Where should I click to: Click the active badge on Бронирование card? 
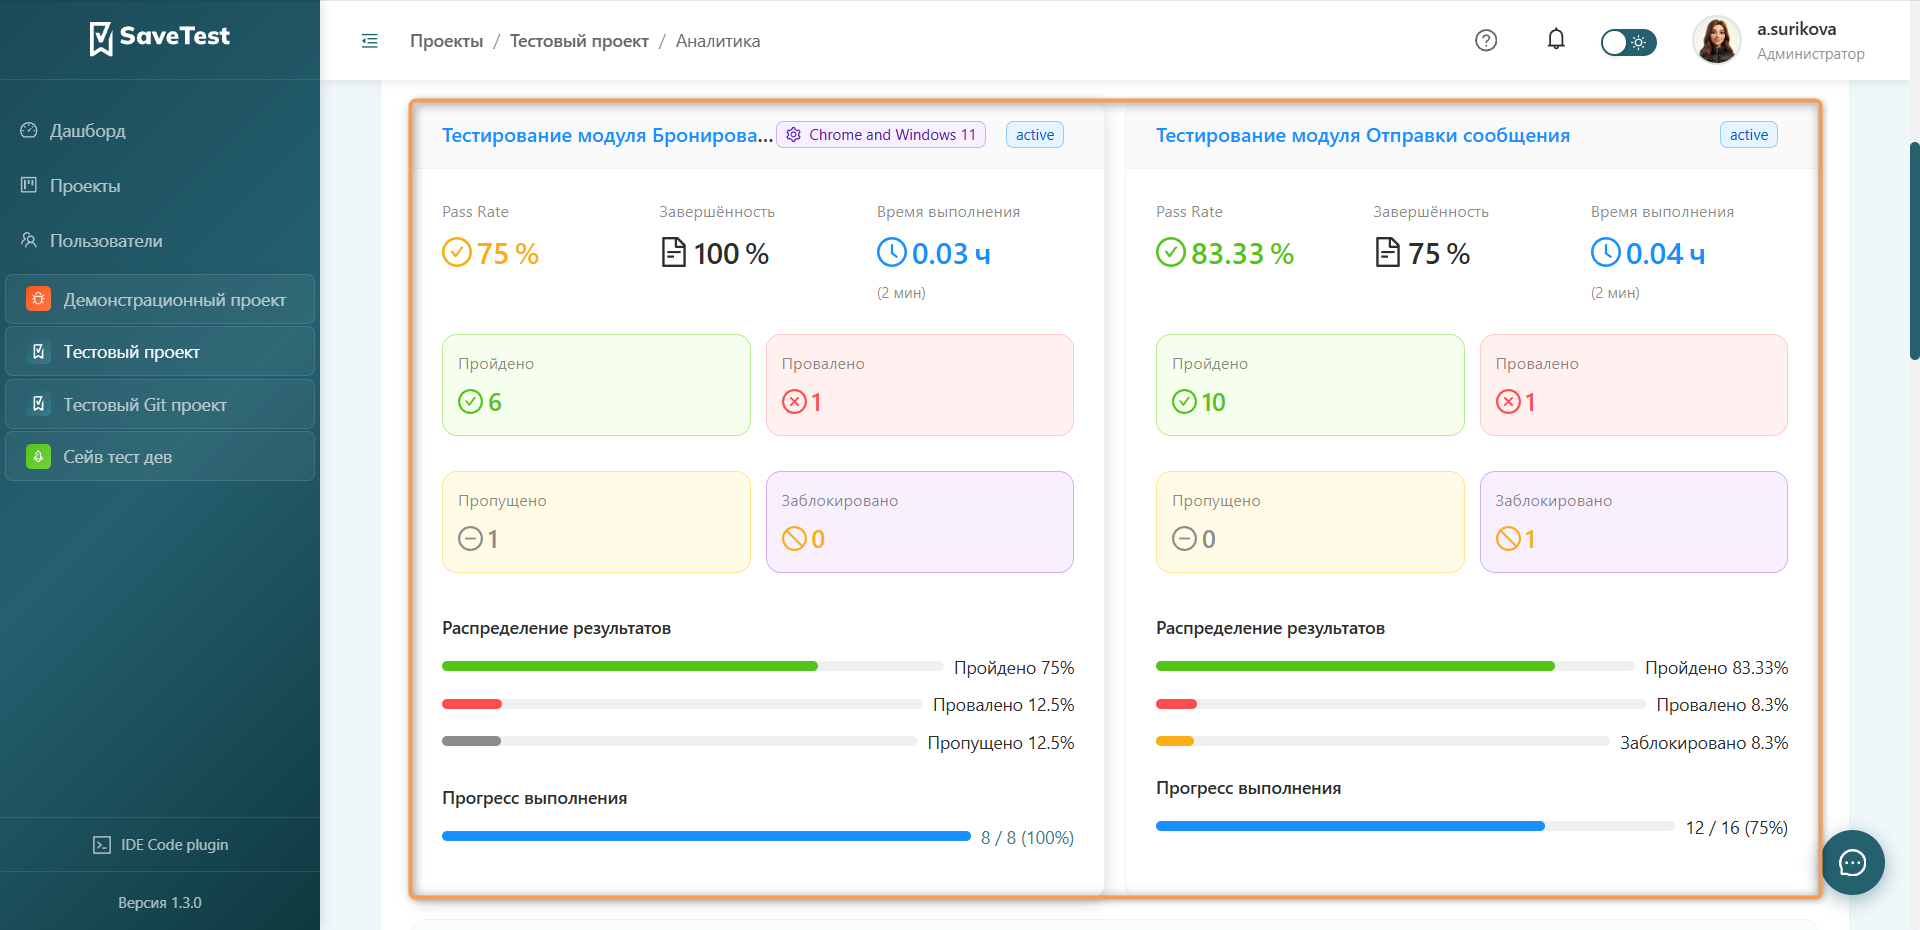coord(1035,135)
